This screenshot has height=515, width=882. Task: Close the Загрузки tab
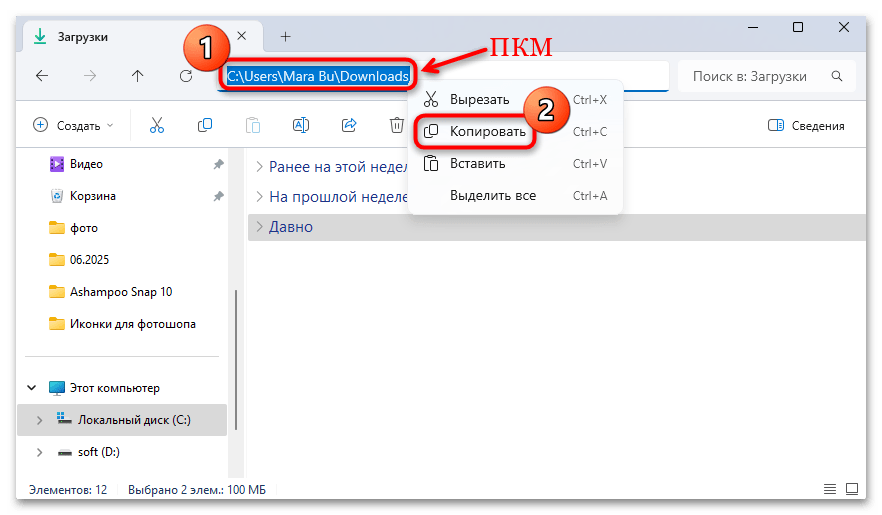coord(242,36)
